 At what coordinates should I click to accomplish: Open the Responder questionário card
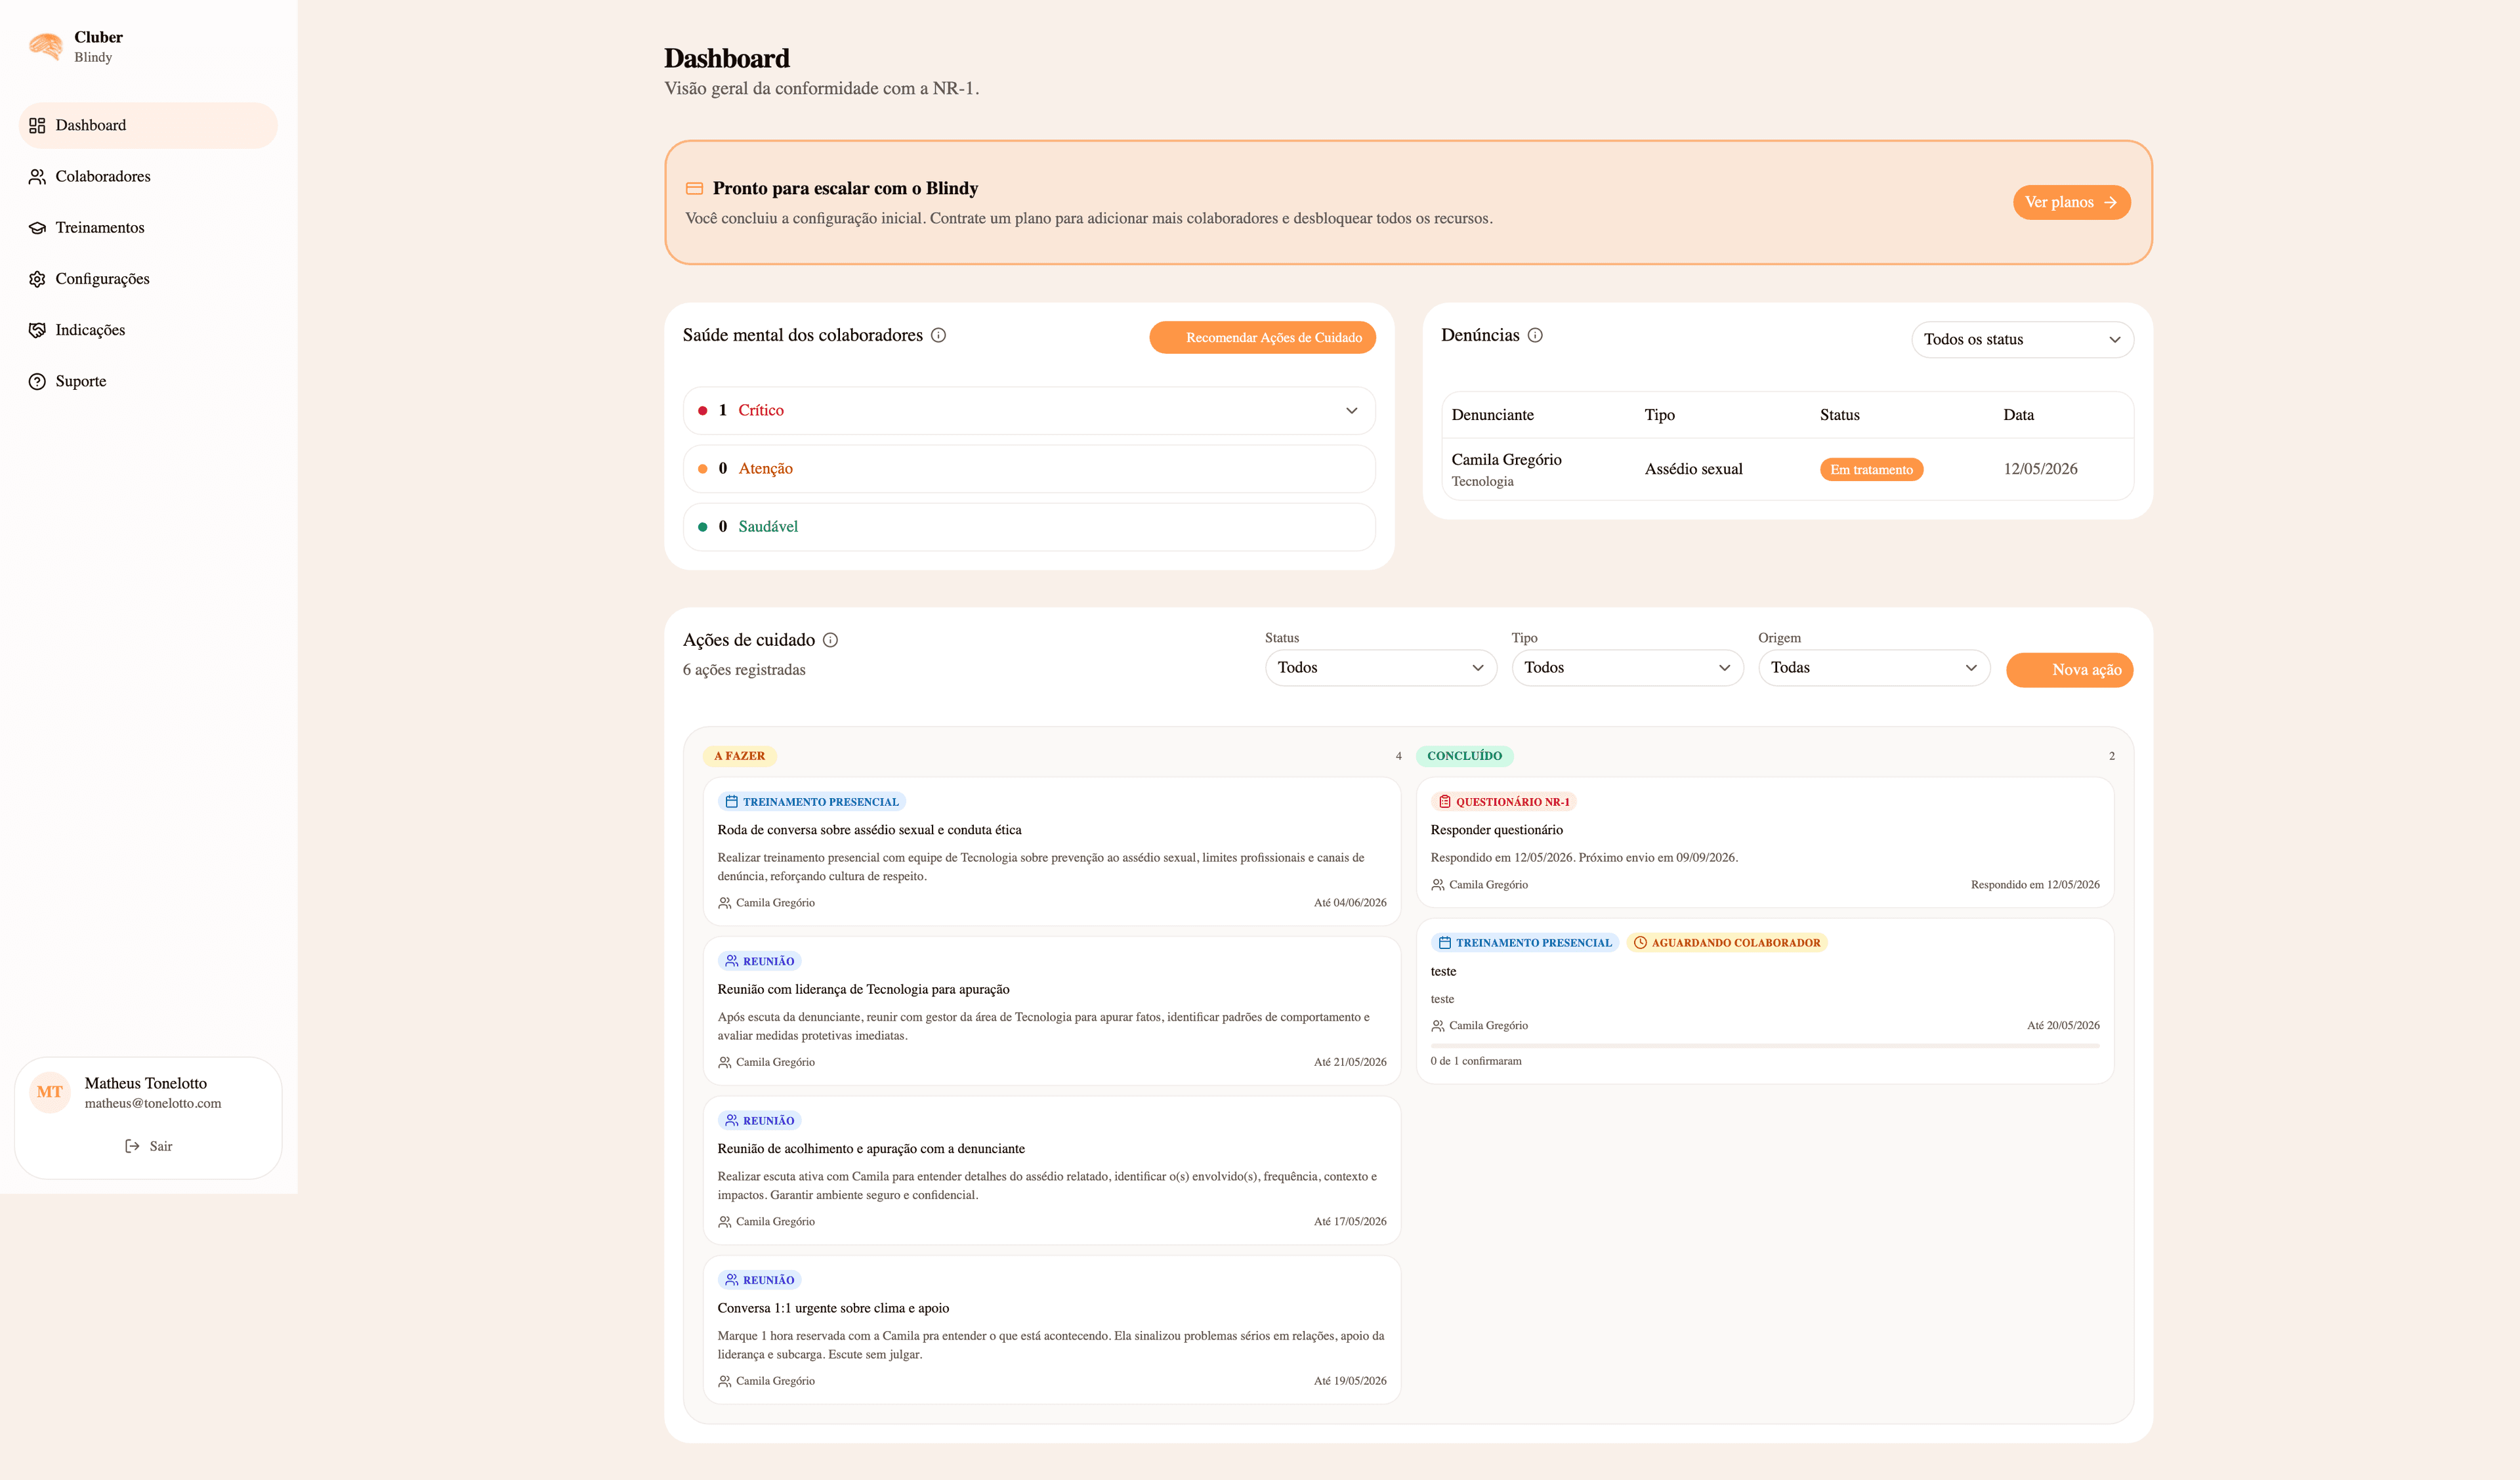(1765, 843)
